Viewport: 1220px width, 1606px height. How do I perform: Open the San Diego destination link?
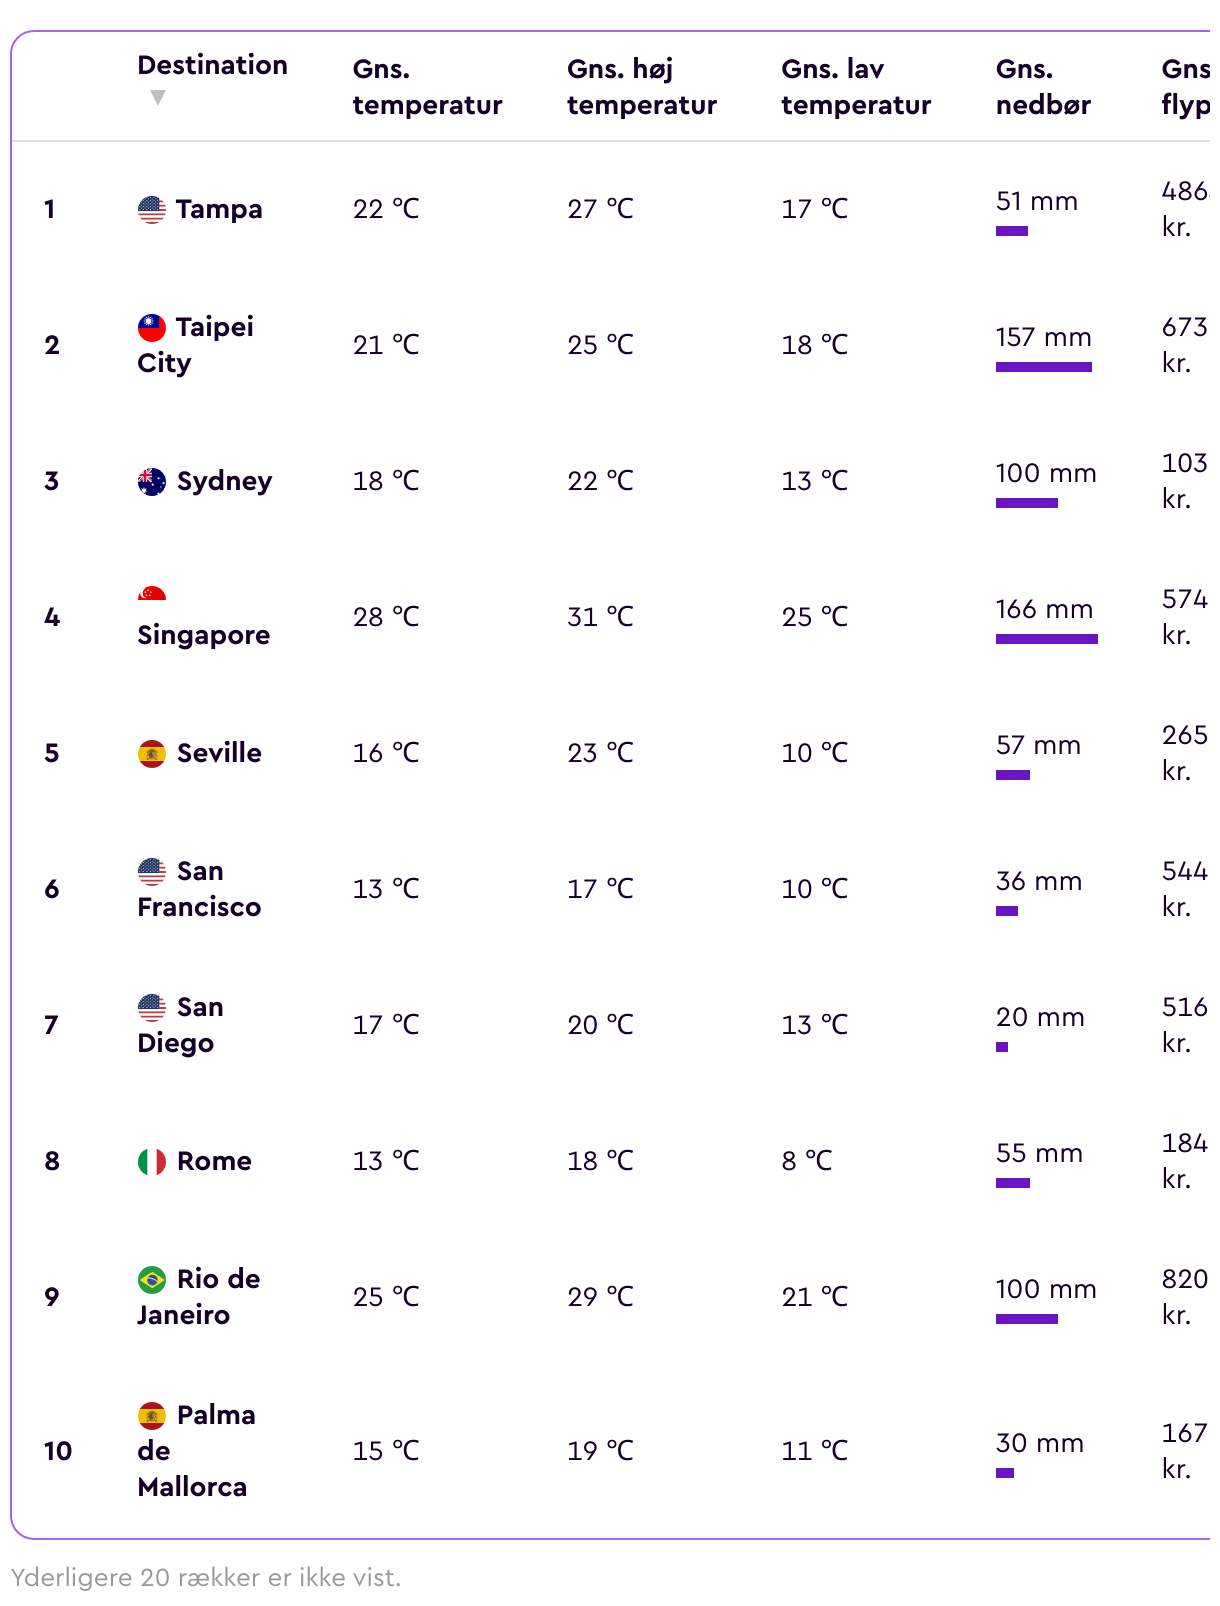[181, 1025]
